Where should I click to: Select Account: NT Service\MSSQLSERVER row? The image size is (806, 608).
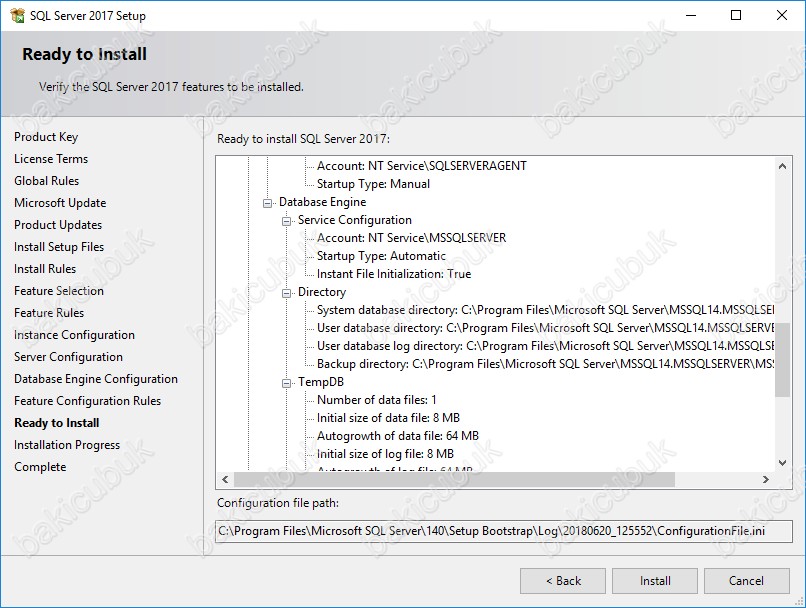pyautogui.click(x=412, y=238)
